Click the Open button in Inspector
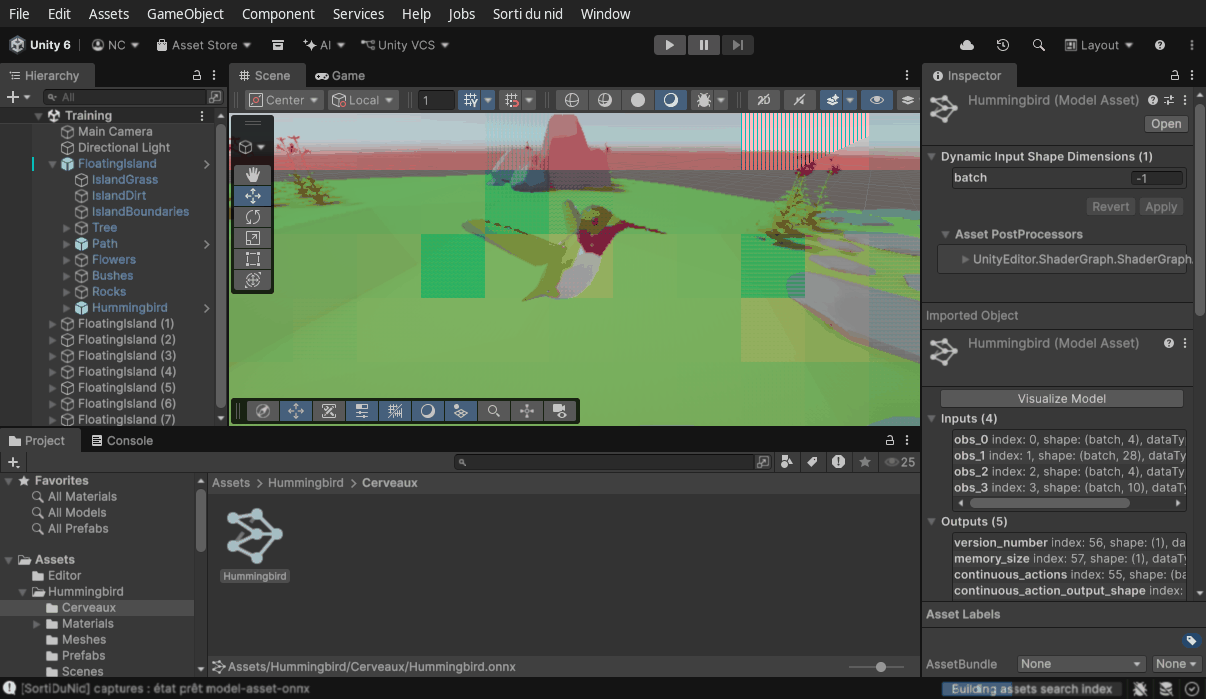This screenshot has height=699, width=1206. (1166, 124)
